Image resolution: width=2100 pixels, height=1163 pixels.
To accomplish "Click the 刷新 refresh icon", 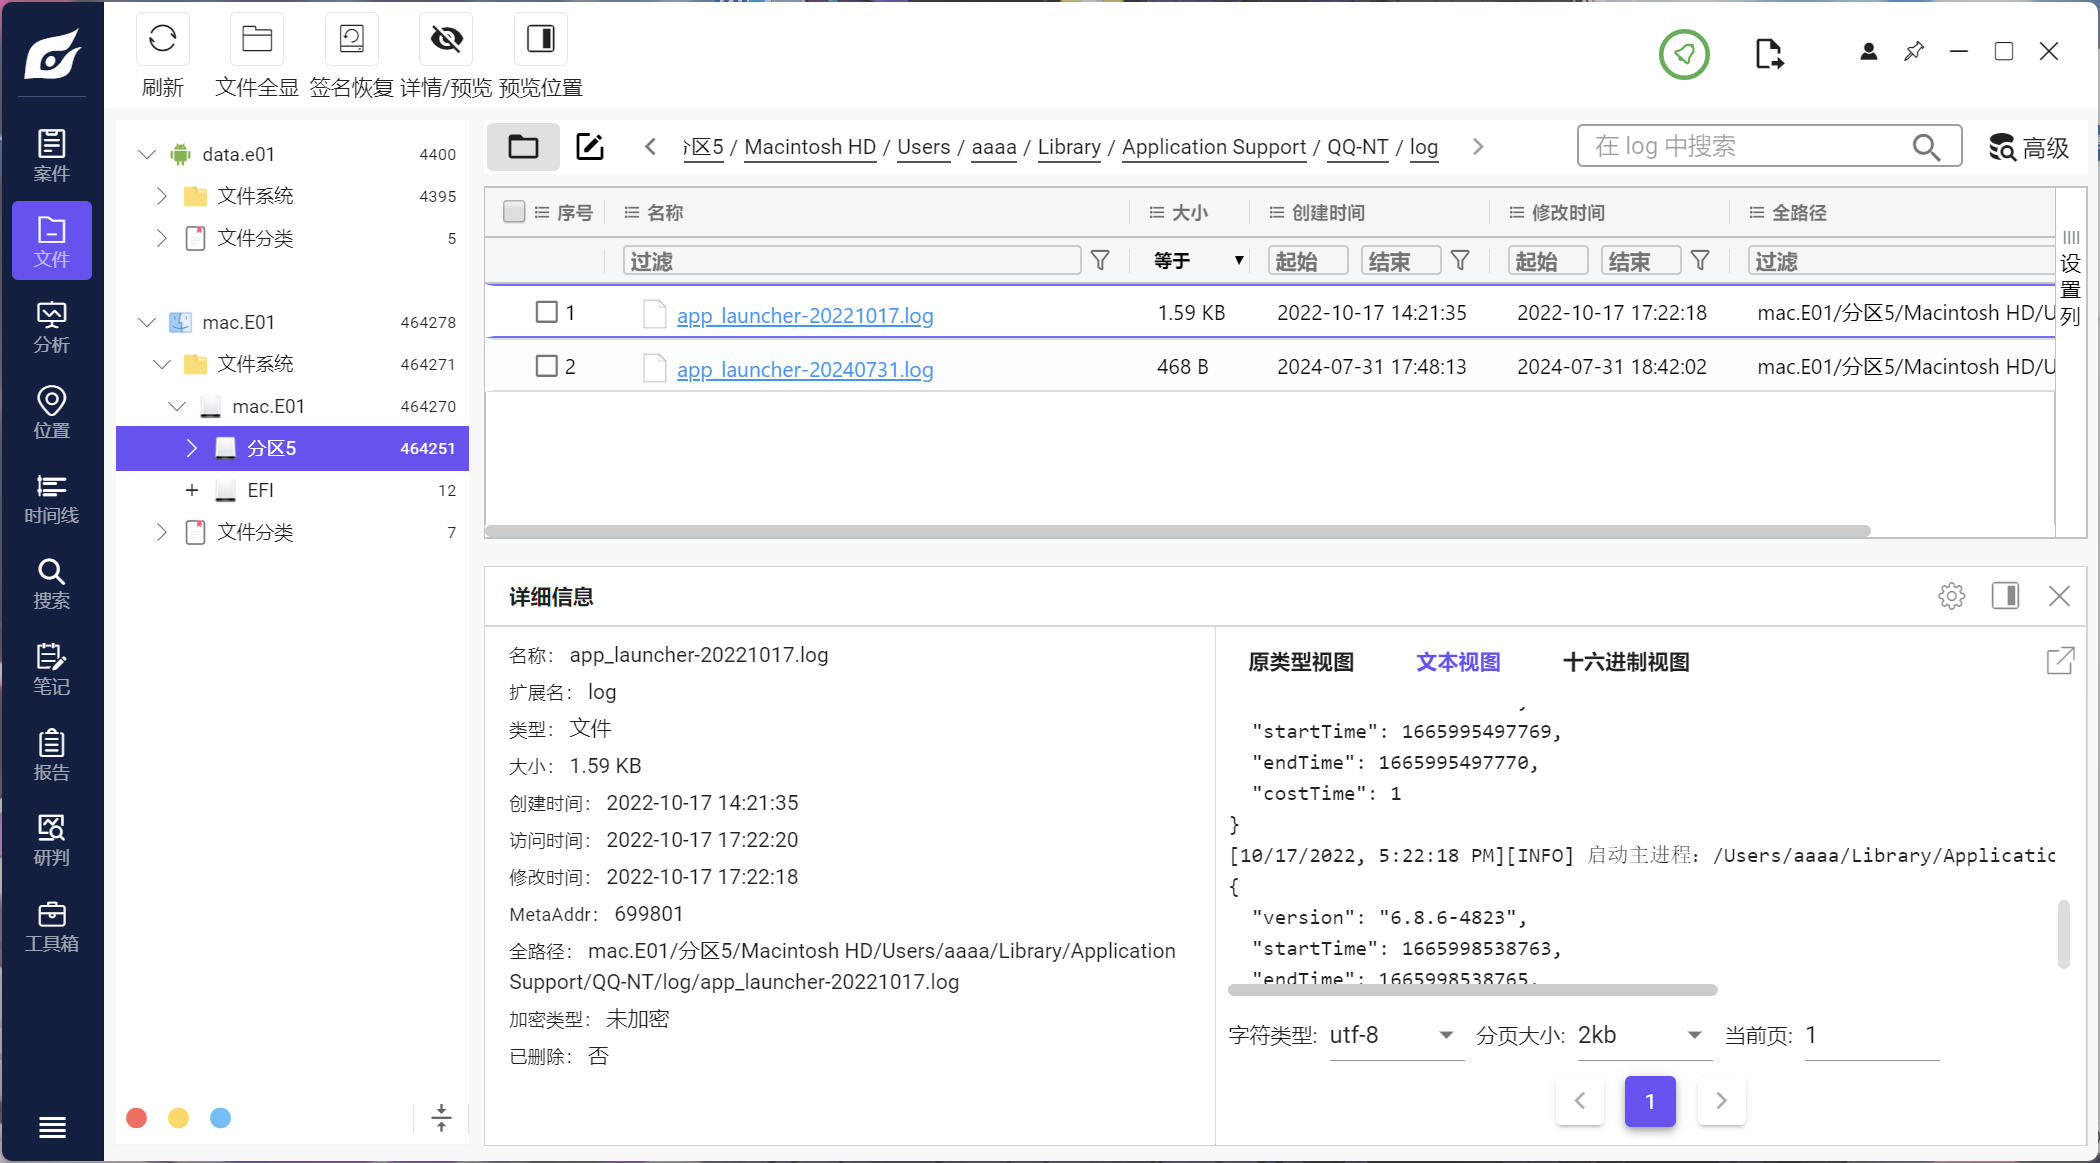I will point(162,39).
